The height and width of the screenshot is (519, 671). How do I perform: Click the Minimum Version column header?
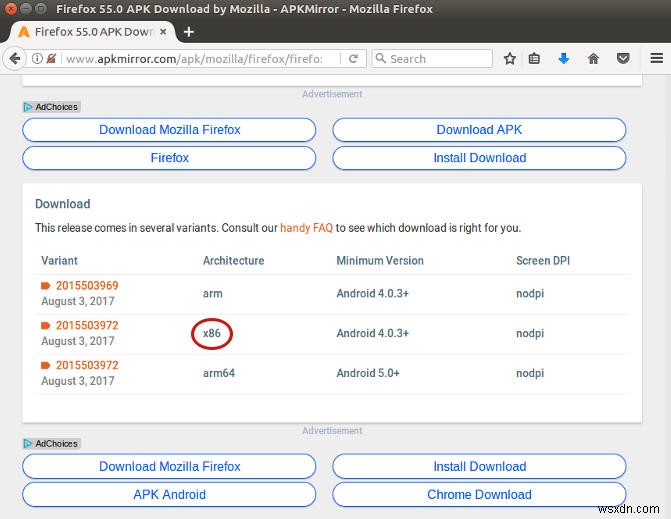point(380,261)
